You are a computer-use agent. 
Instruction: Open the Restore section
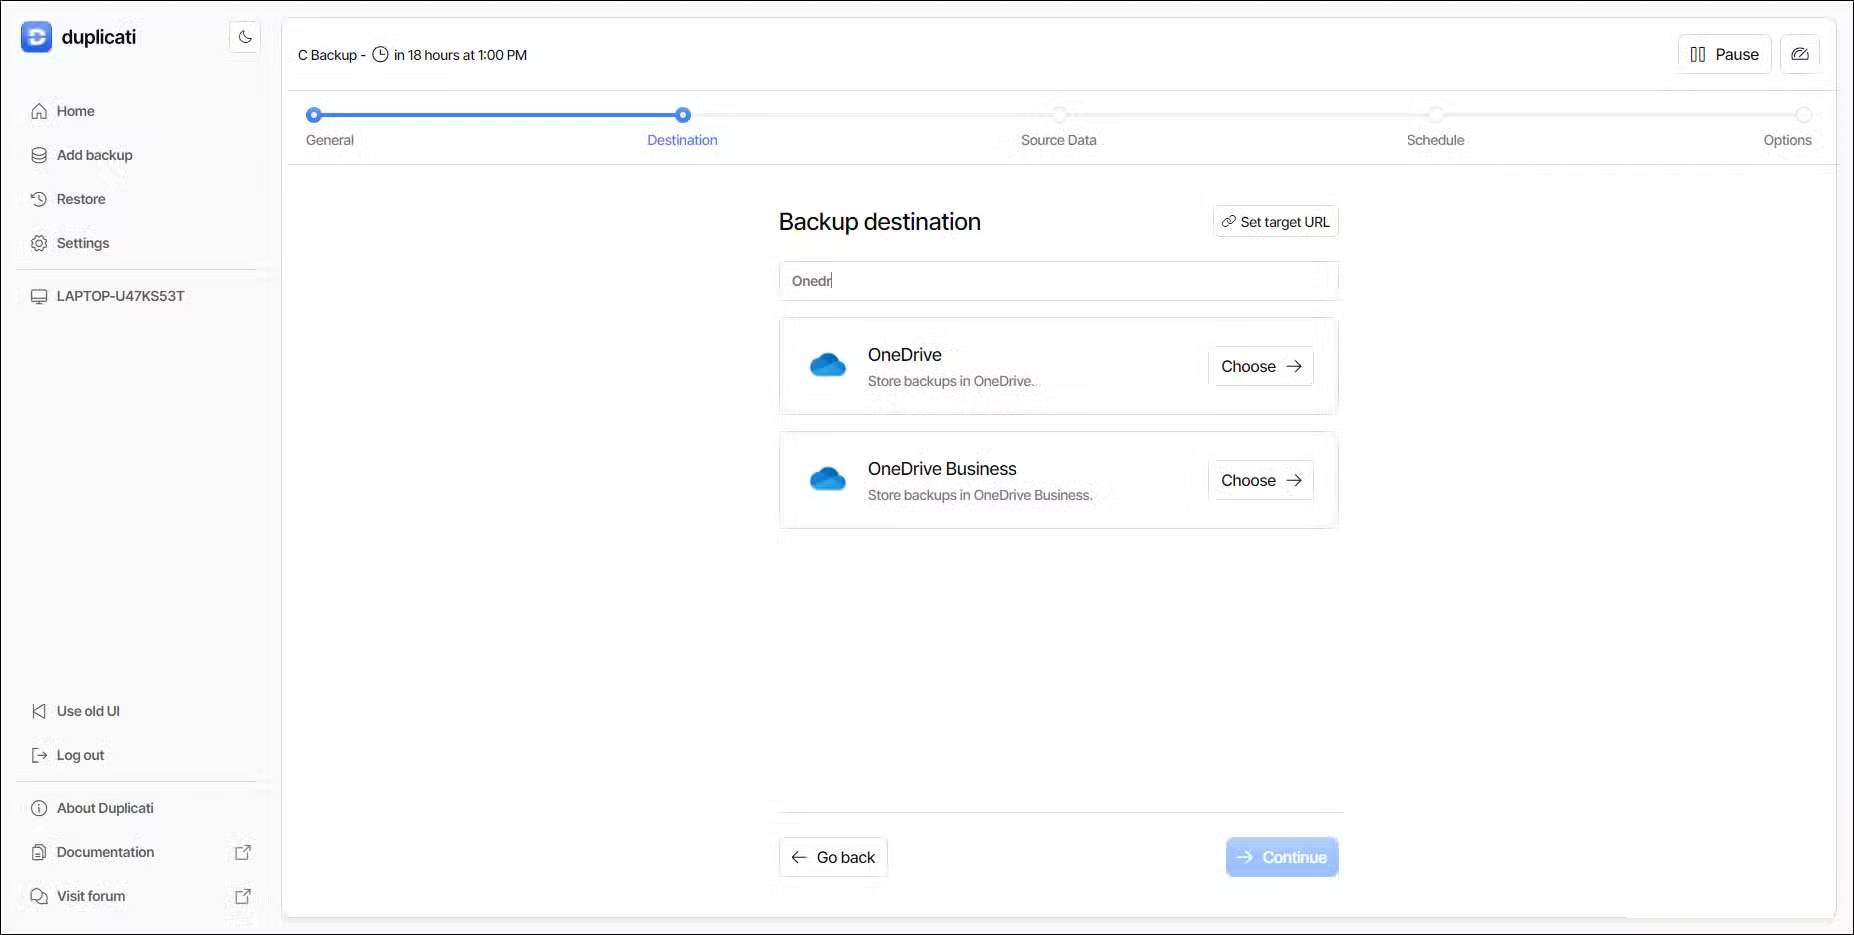(x=80, y=199)
